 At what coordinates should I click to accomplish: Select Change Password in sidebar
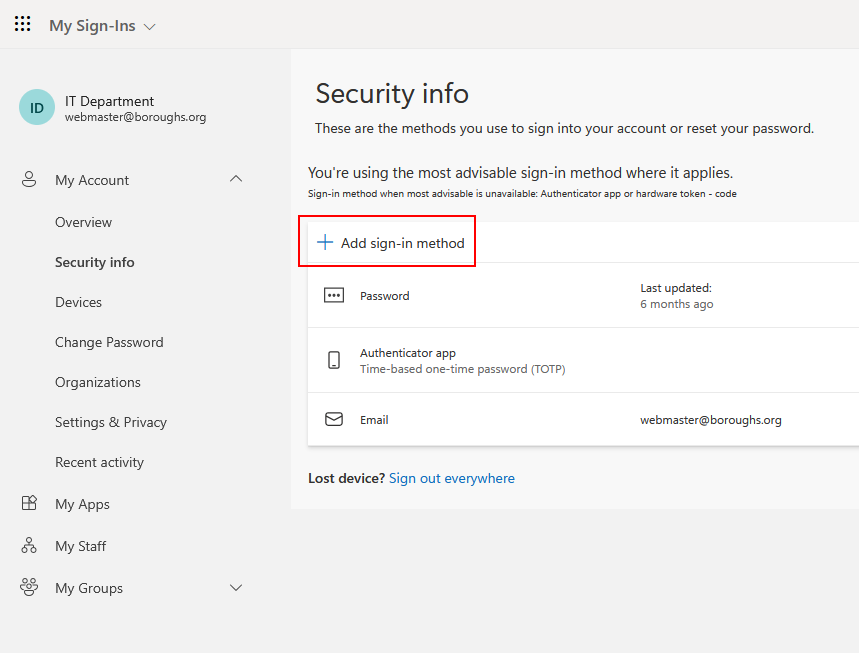[109, 342]
